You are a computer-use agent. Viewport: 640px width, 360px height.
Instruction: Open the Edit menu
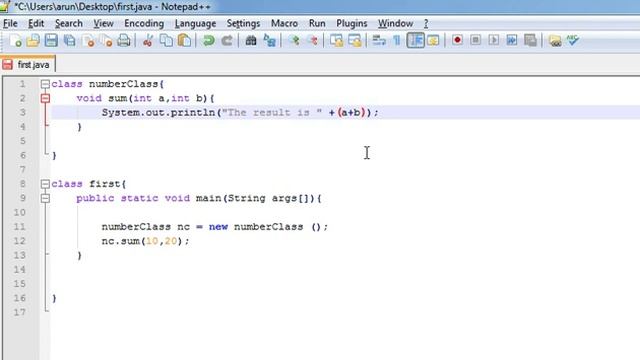coord(36,24)
